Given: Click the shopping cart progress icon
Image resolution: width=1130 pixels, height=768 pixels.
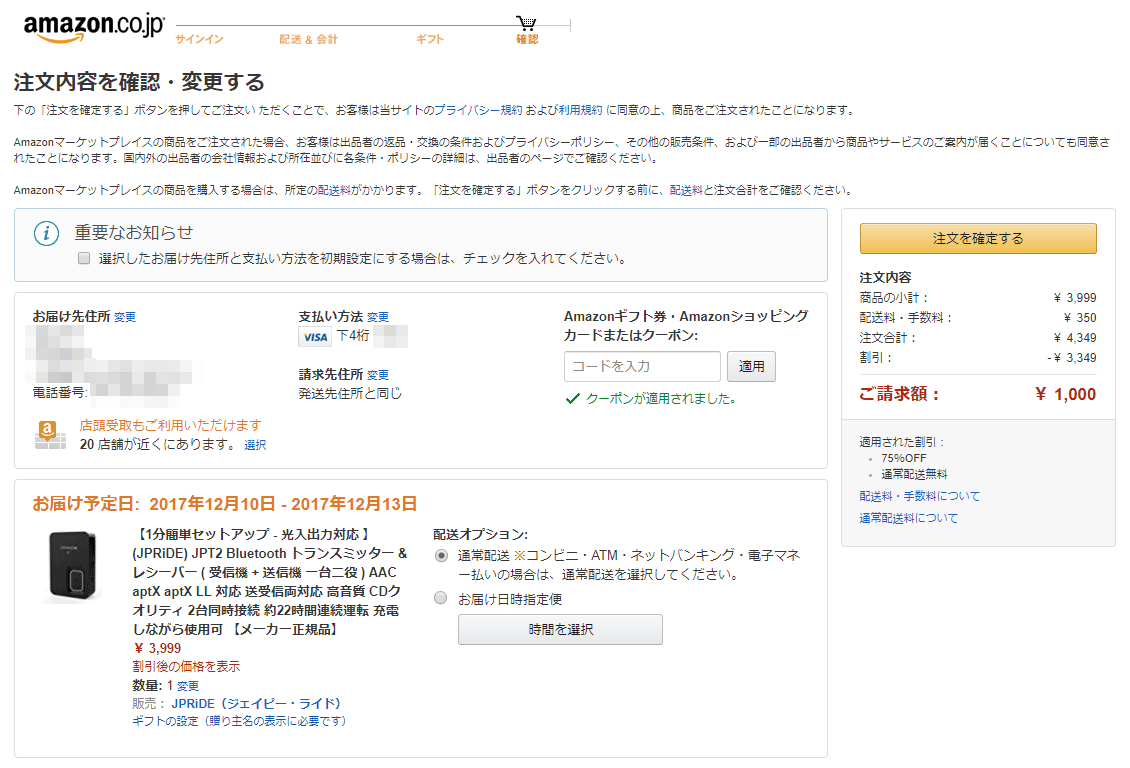Looking at the screenshot, I should (x=527, y=24).
